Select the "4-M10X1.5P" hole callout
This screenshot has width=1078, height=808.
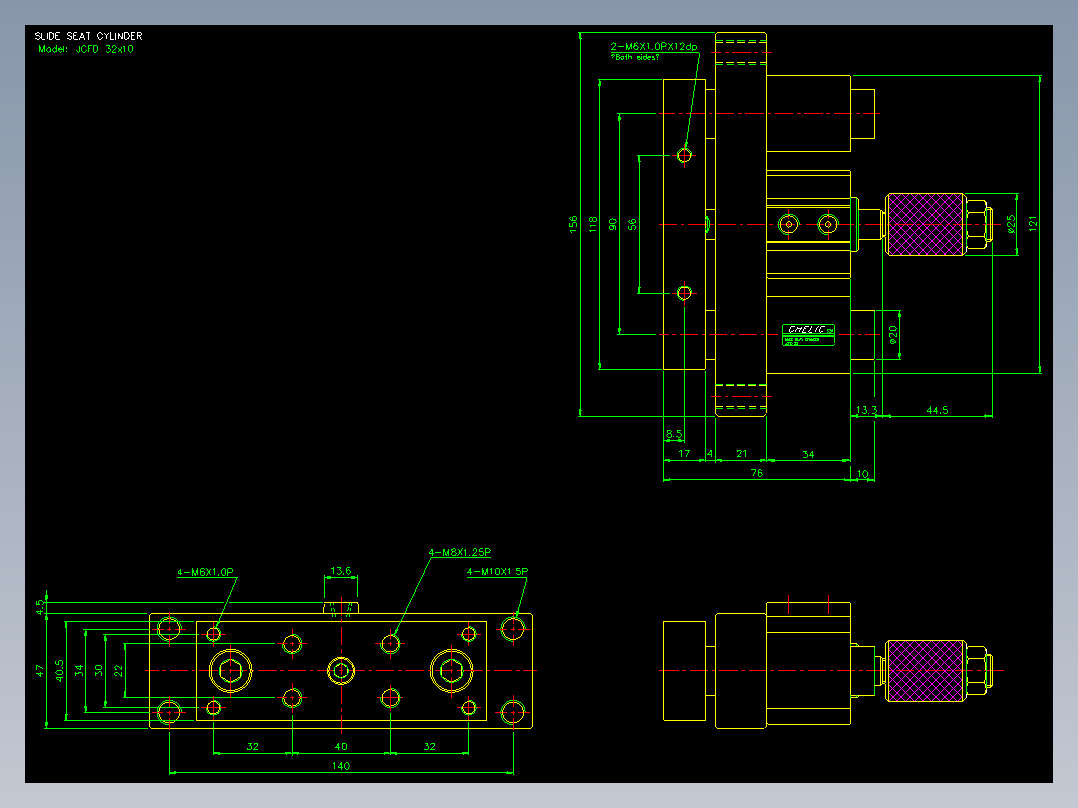pos(498,571)
